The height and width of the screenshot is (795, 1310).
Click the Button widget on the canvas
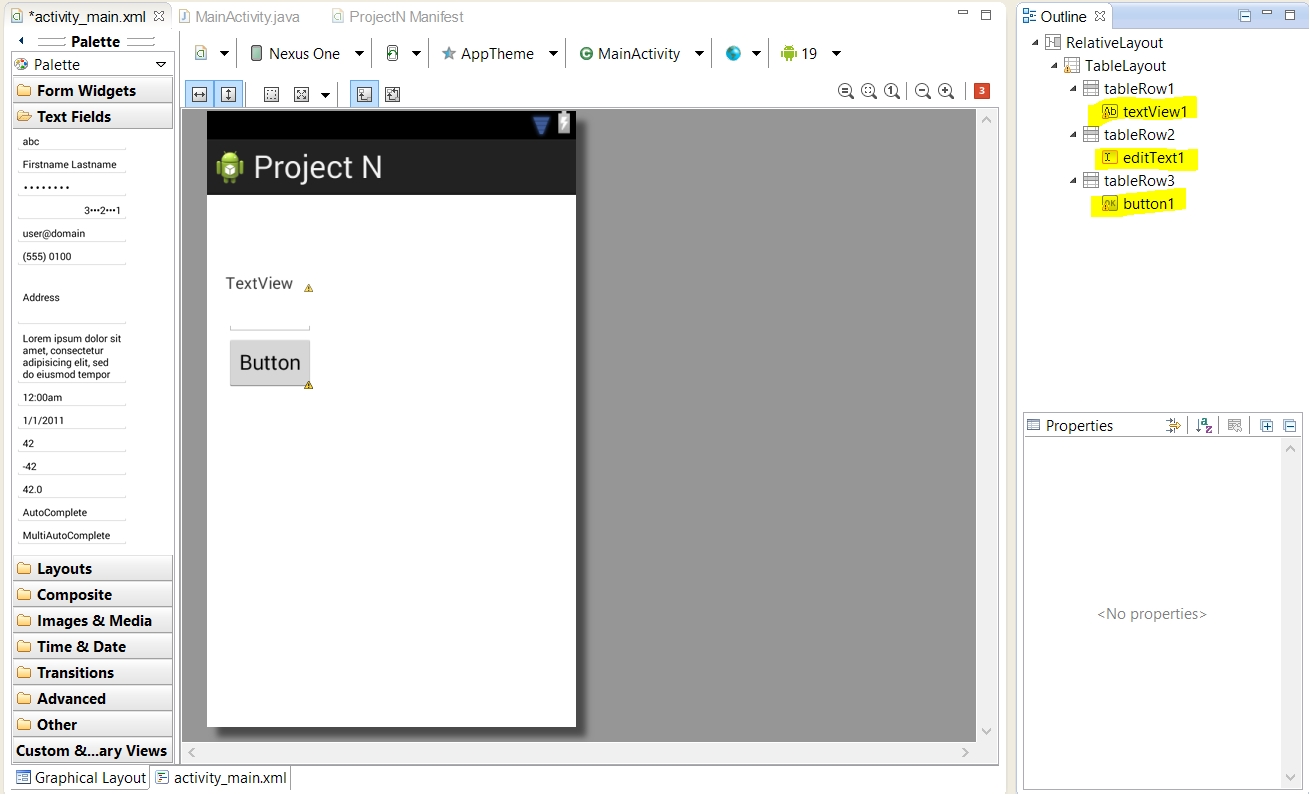point(270,363)
